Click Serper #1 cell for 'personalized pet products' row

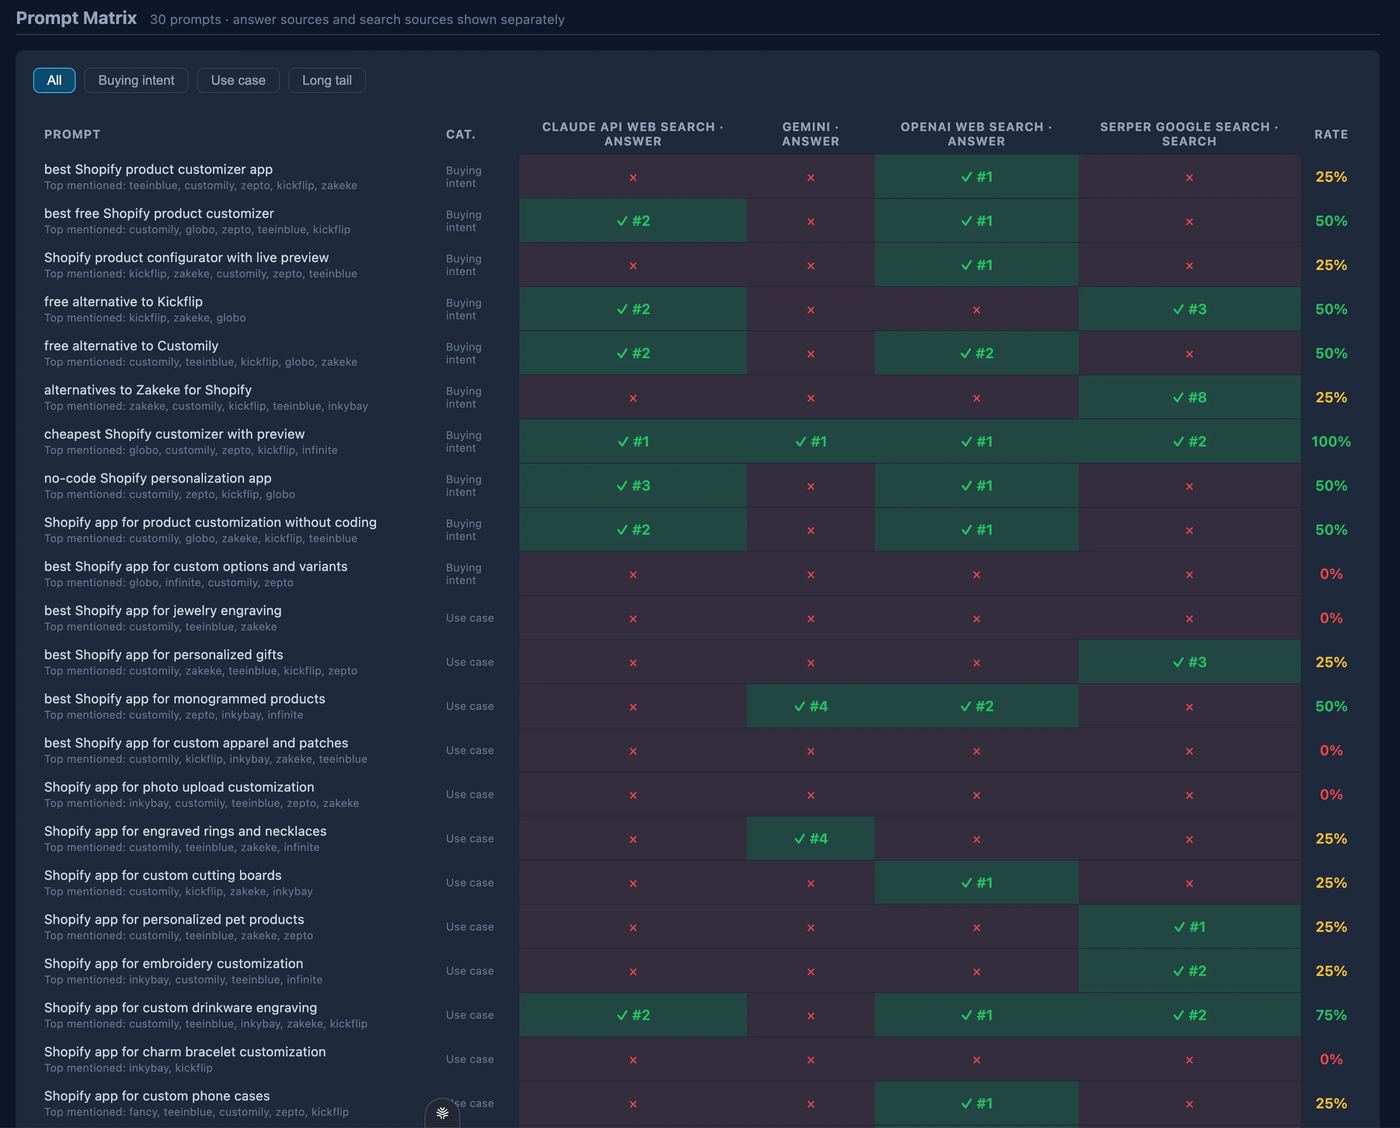pyautogui.click(x=1189, y=926)
